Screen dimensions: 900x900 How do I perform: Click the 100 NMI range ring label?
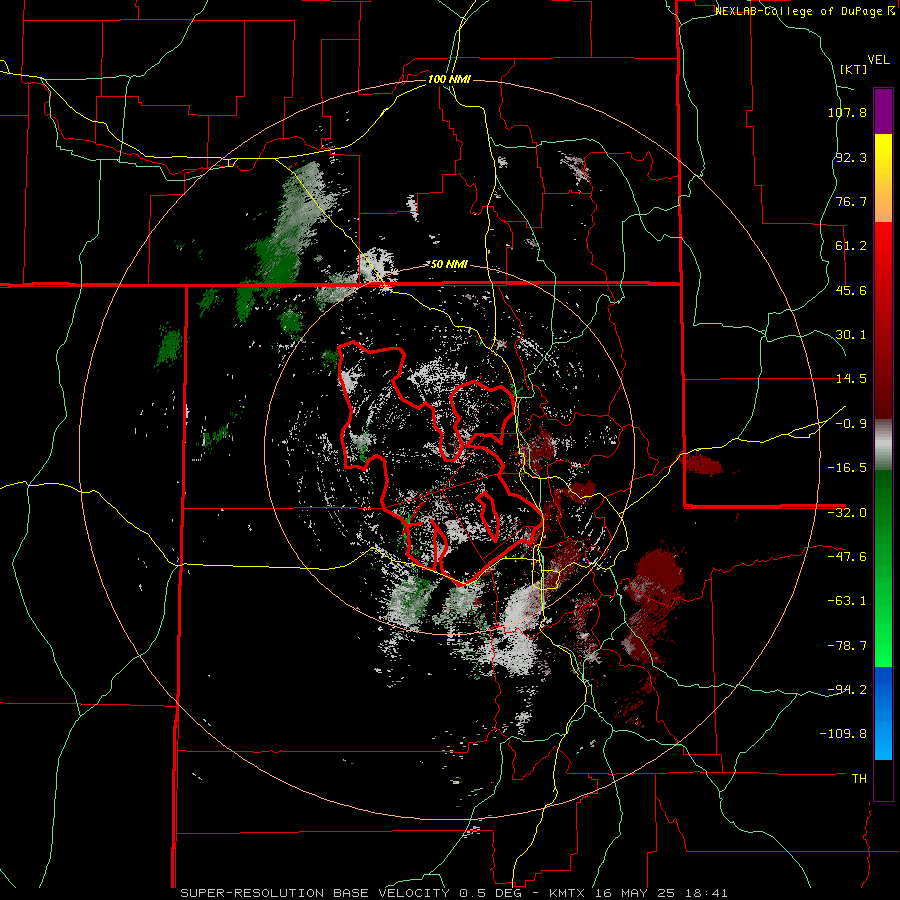tap(449, 79)
